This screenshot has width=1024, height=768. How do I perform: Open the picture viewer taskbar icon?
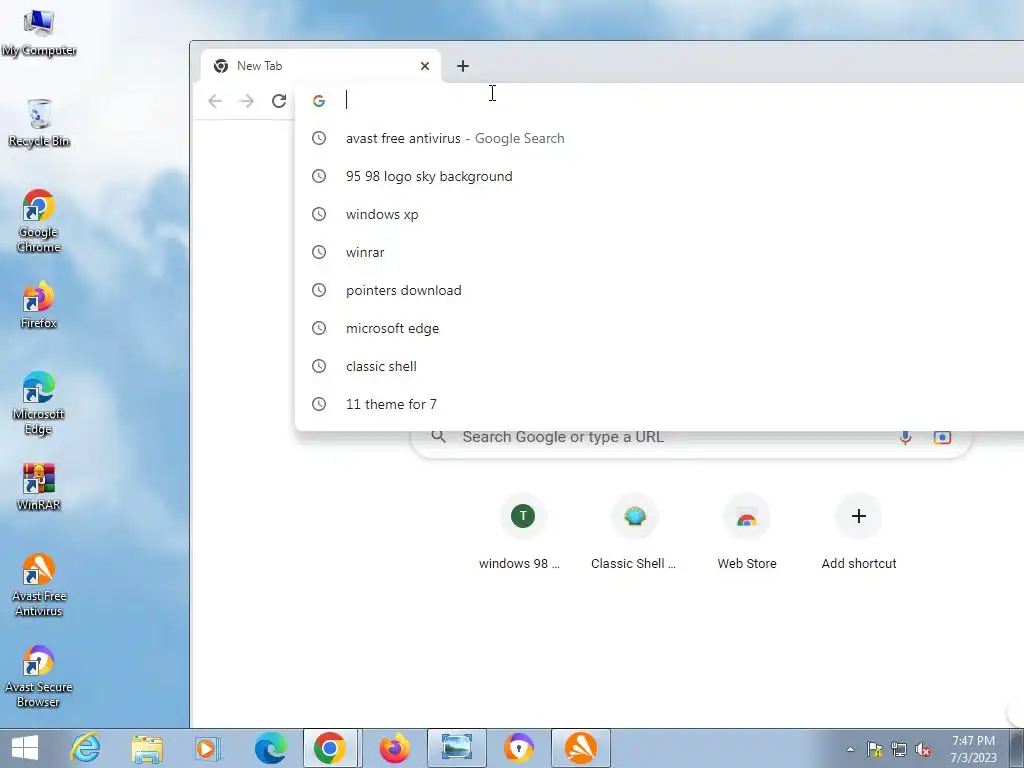click(456, 748)
